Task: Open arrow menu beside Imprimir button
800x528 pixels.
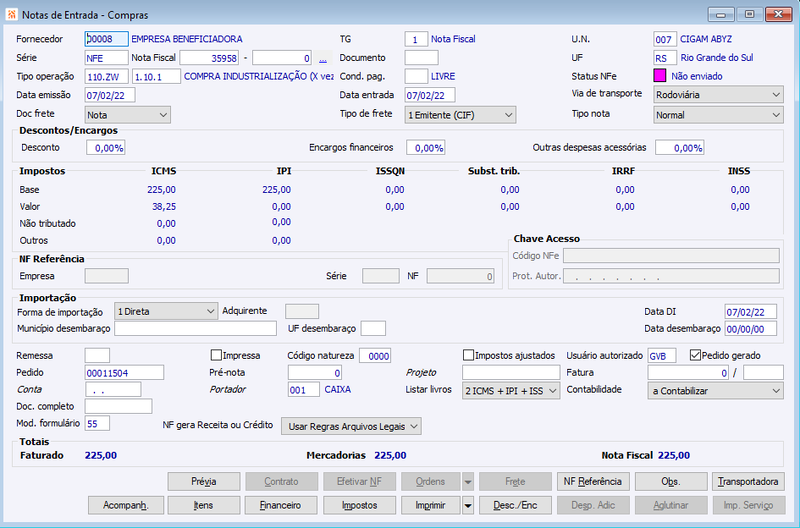Action: [468, 506]
